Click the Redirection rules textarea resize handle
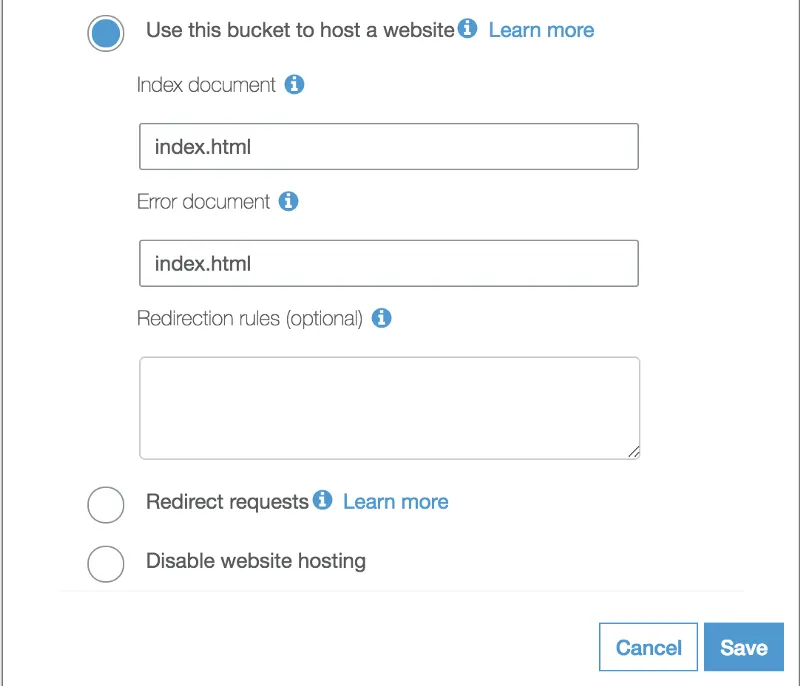 point(634,452)
